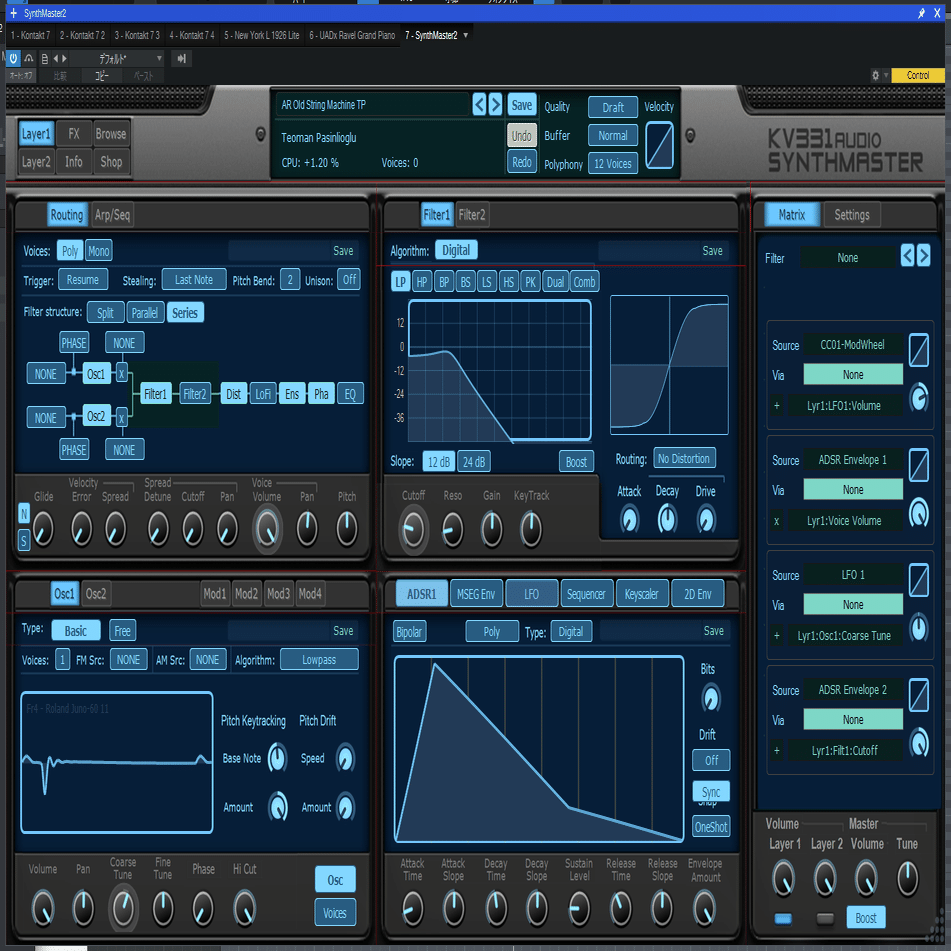Viewport: 951px width, 951px height.
Task: Open the gear settings icon near Control
Action: tap(875, 75)
